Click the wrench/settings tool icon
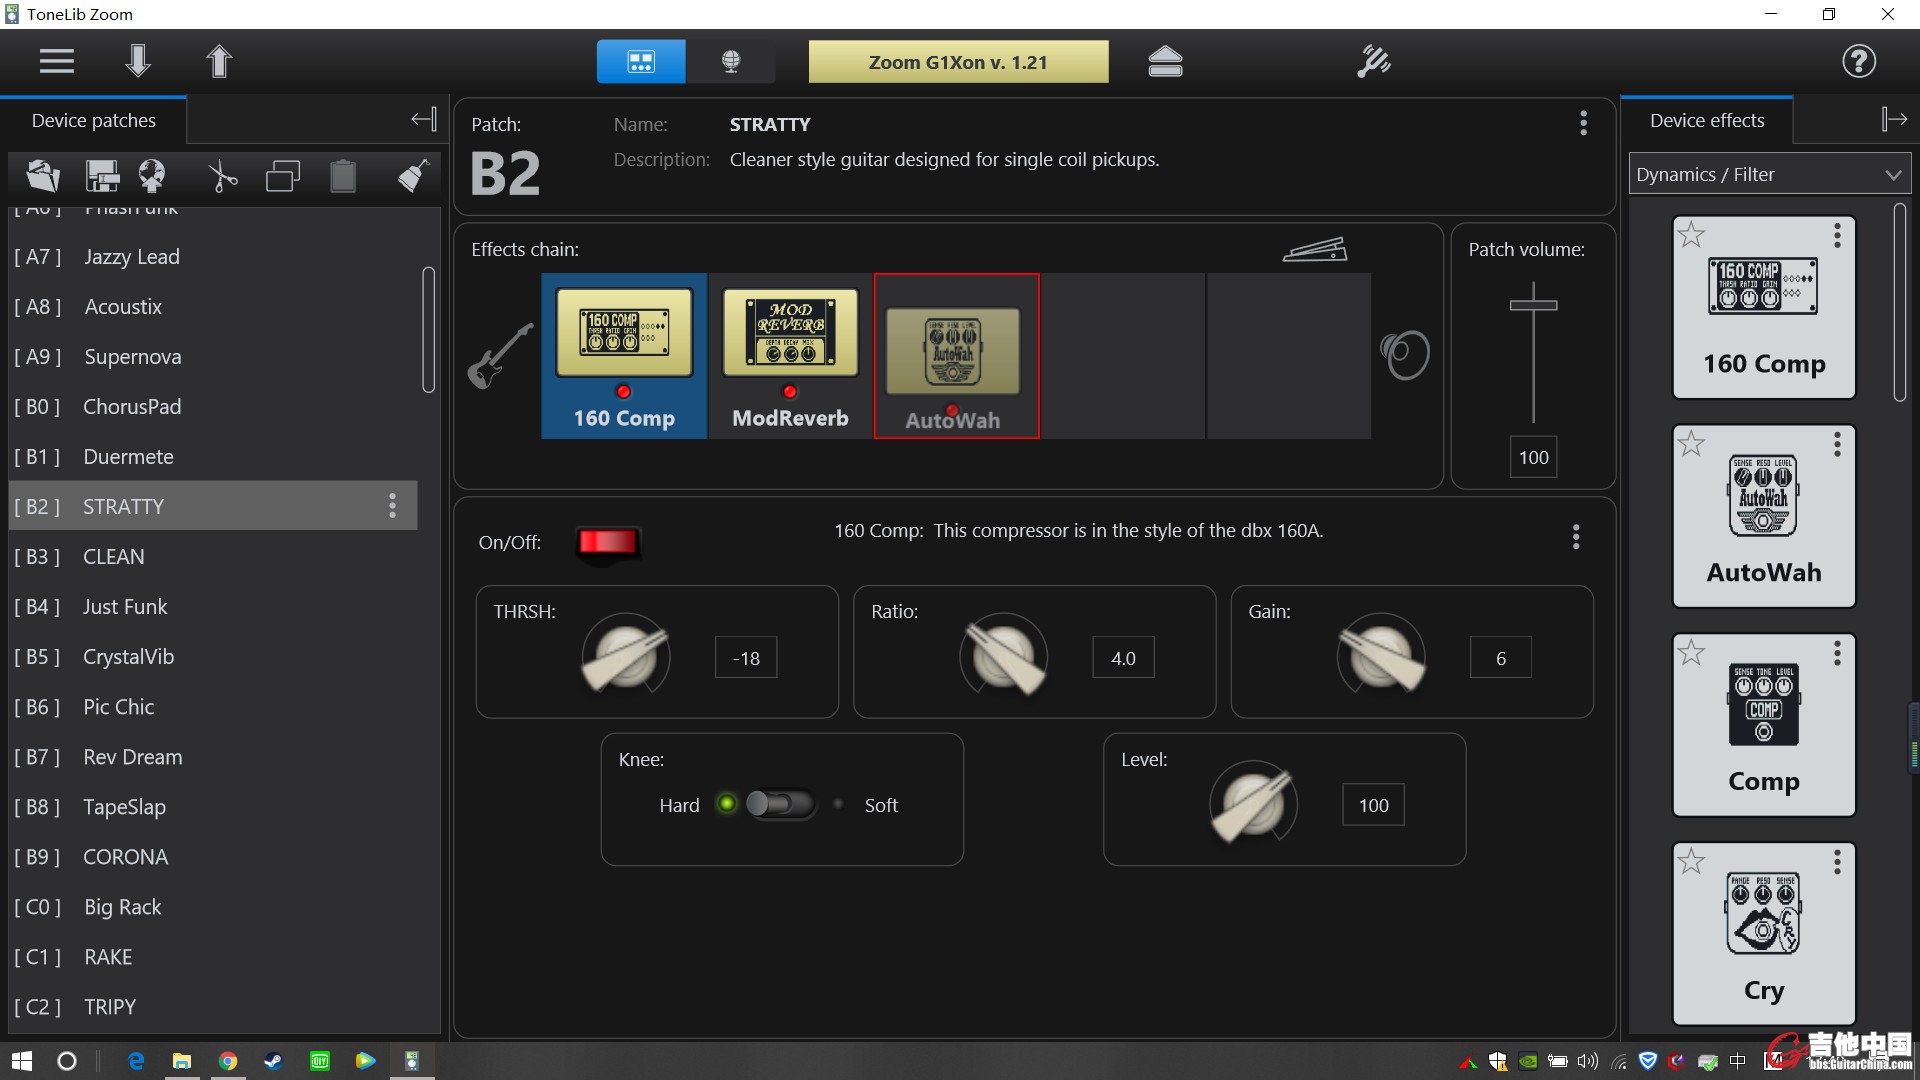This screenshot has height=1080, width=1920. [x=1373, y=61]
